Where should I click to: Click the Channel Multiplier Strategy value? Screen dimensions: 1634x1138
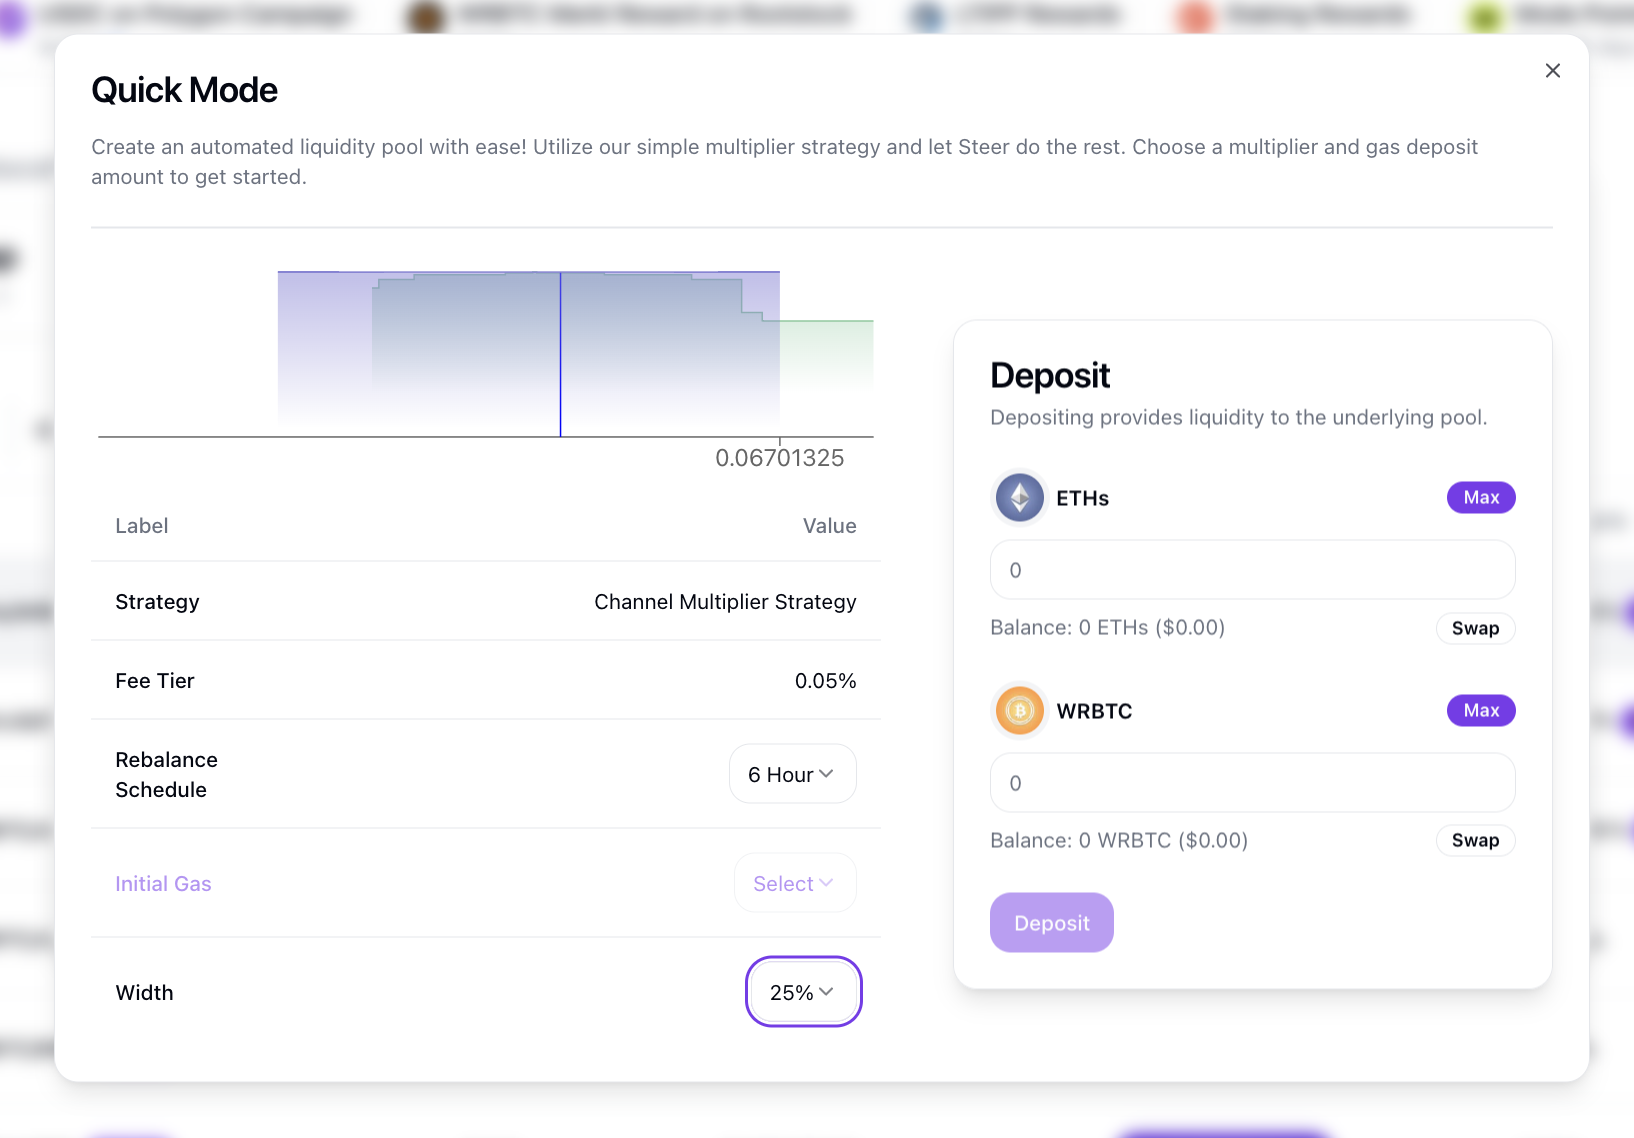tap(725, 602)
